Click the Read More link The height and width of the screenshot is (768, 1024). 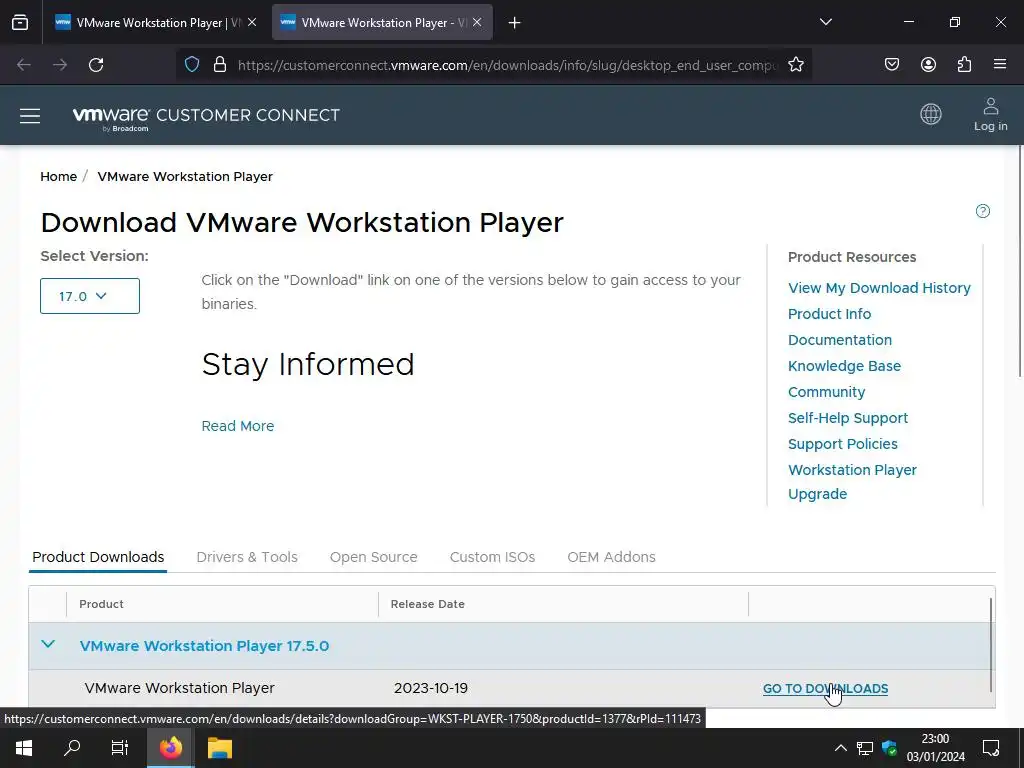pos(238,426)
